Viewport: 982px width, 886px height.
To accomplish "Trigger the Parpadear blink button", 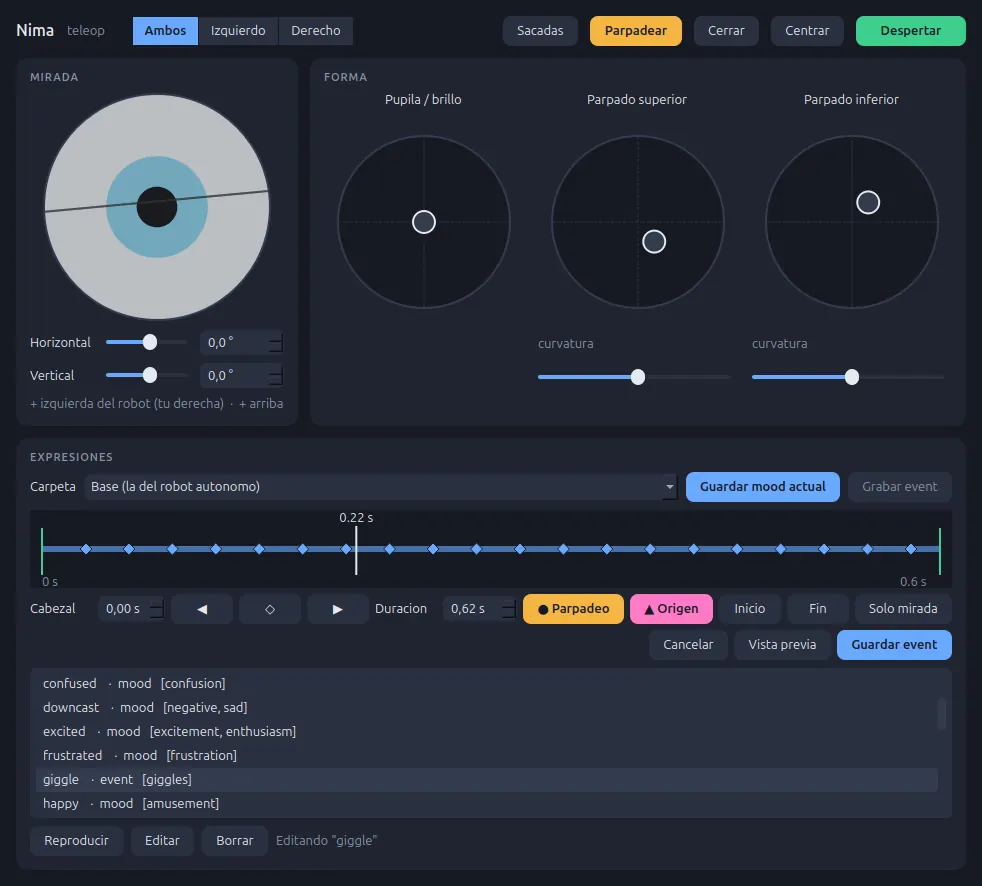I will pos(636,31).
